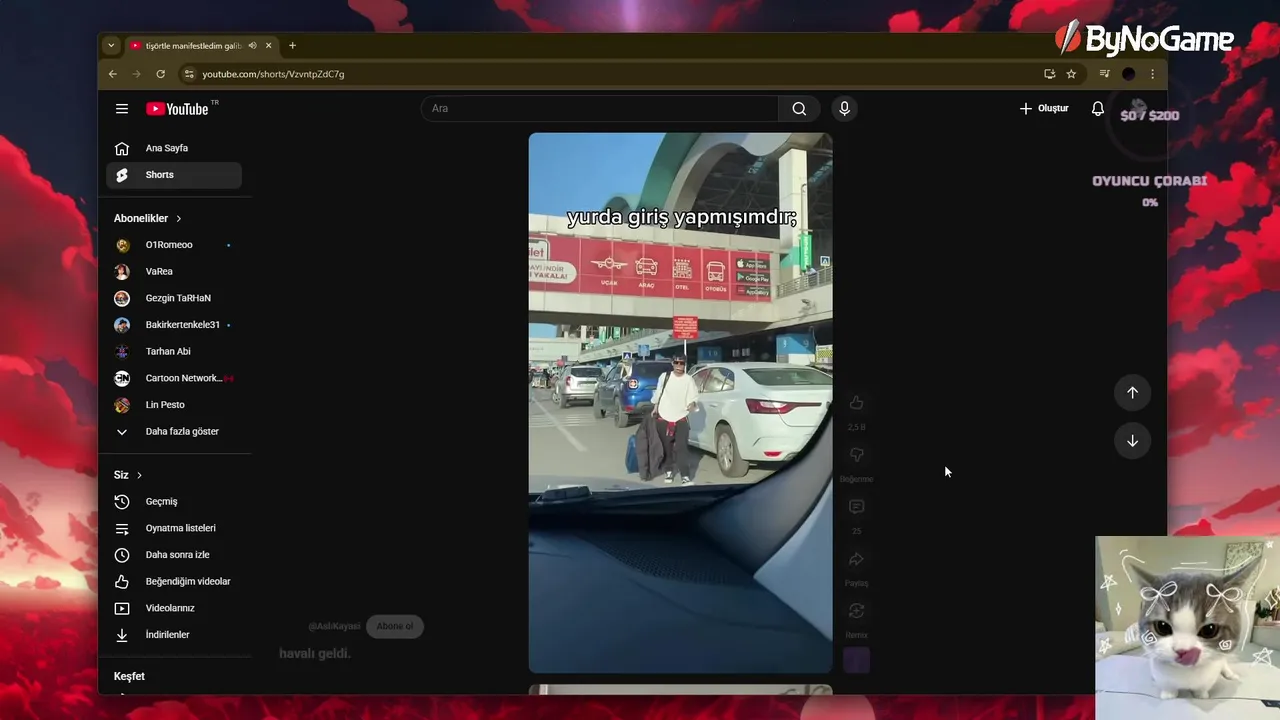Screen dimensions: 1280x720
Task: Expand the Siz section
Action: point(128,475)
